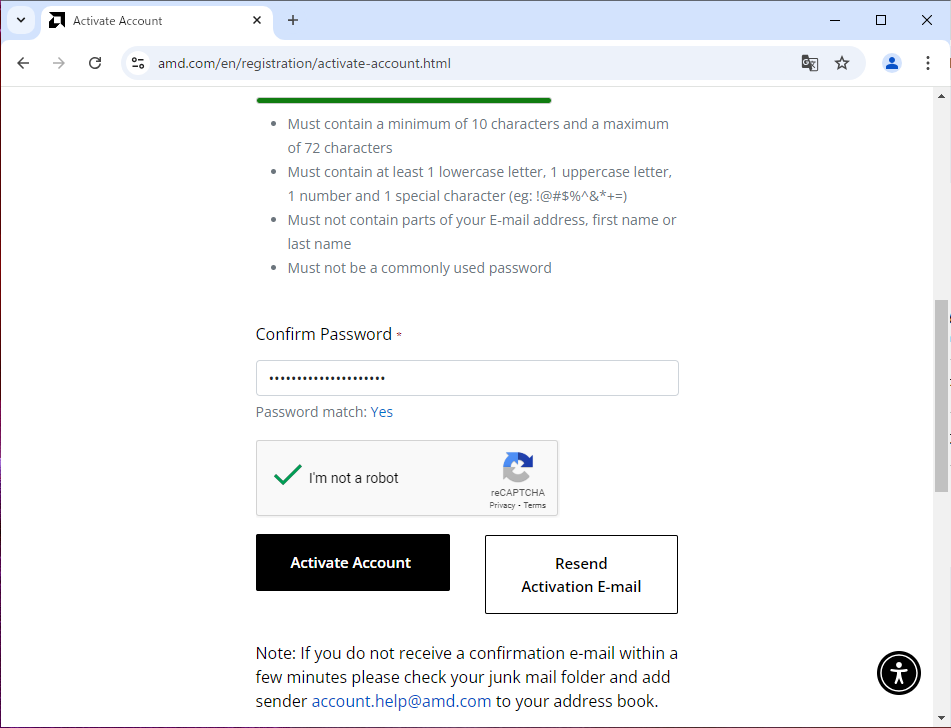951x728 pixels.
Task: Toggle the I'm not a robot checkbox
Action: (287, 475)
